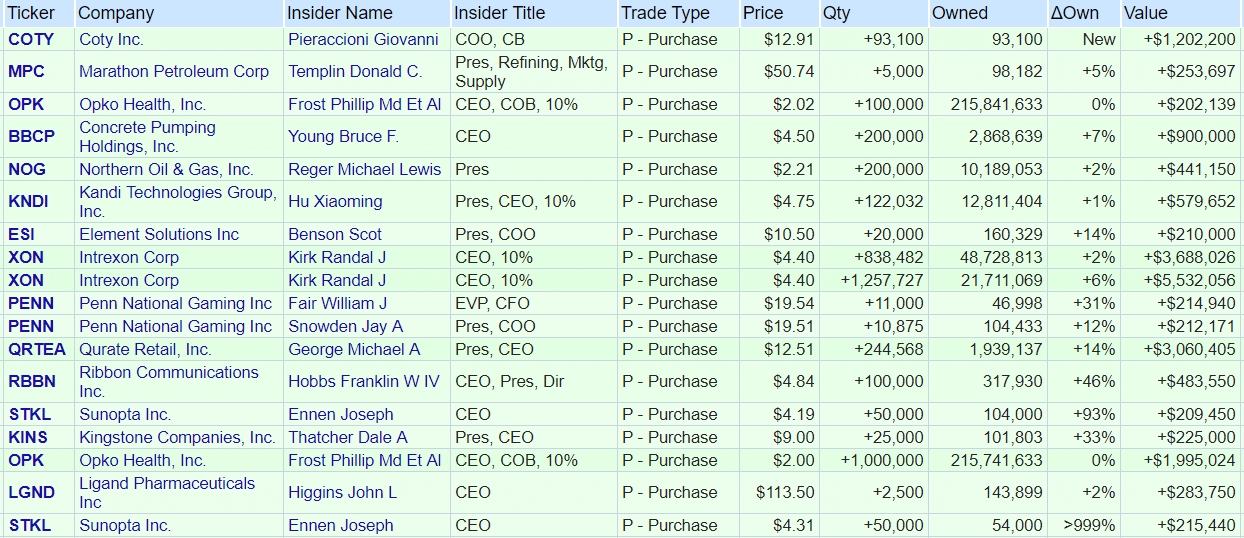The width and height of the screenshot is (1244, 538).
Task: Open insider Fair William J link
Action: pos(337,303)
